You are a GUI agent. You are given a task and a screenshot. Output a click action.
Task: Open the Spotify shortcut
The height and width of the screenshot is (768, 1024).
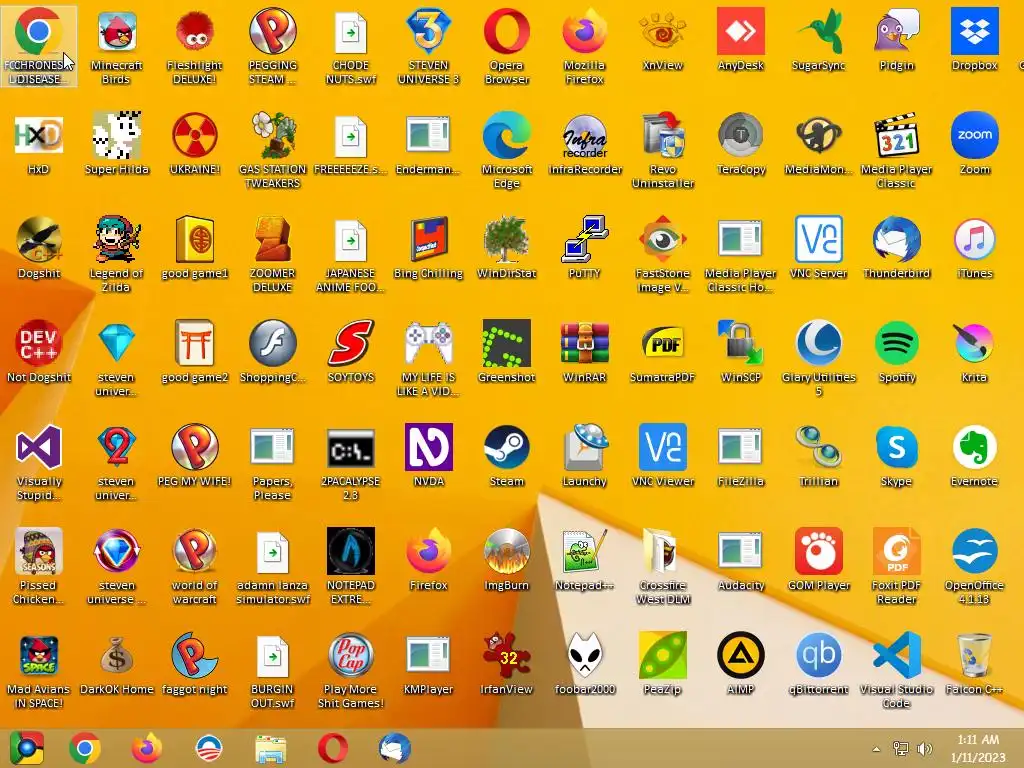click(896, 343)
